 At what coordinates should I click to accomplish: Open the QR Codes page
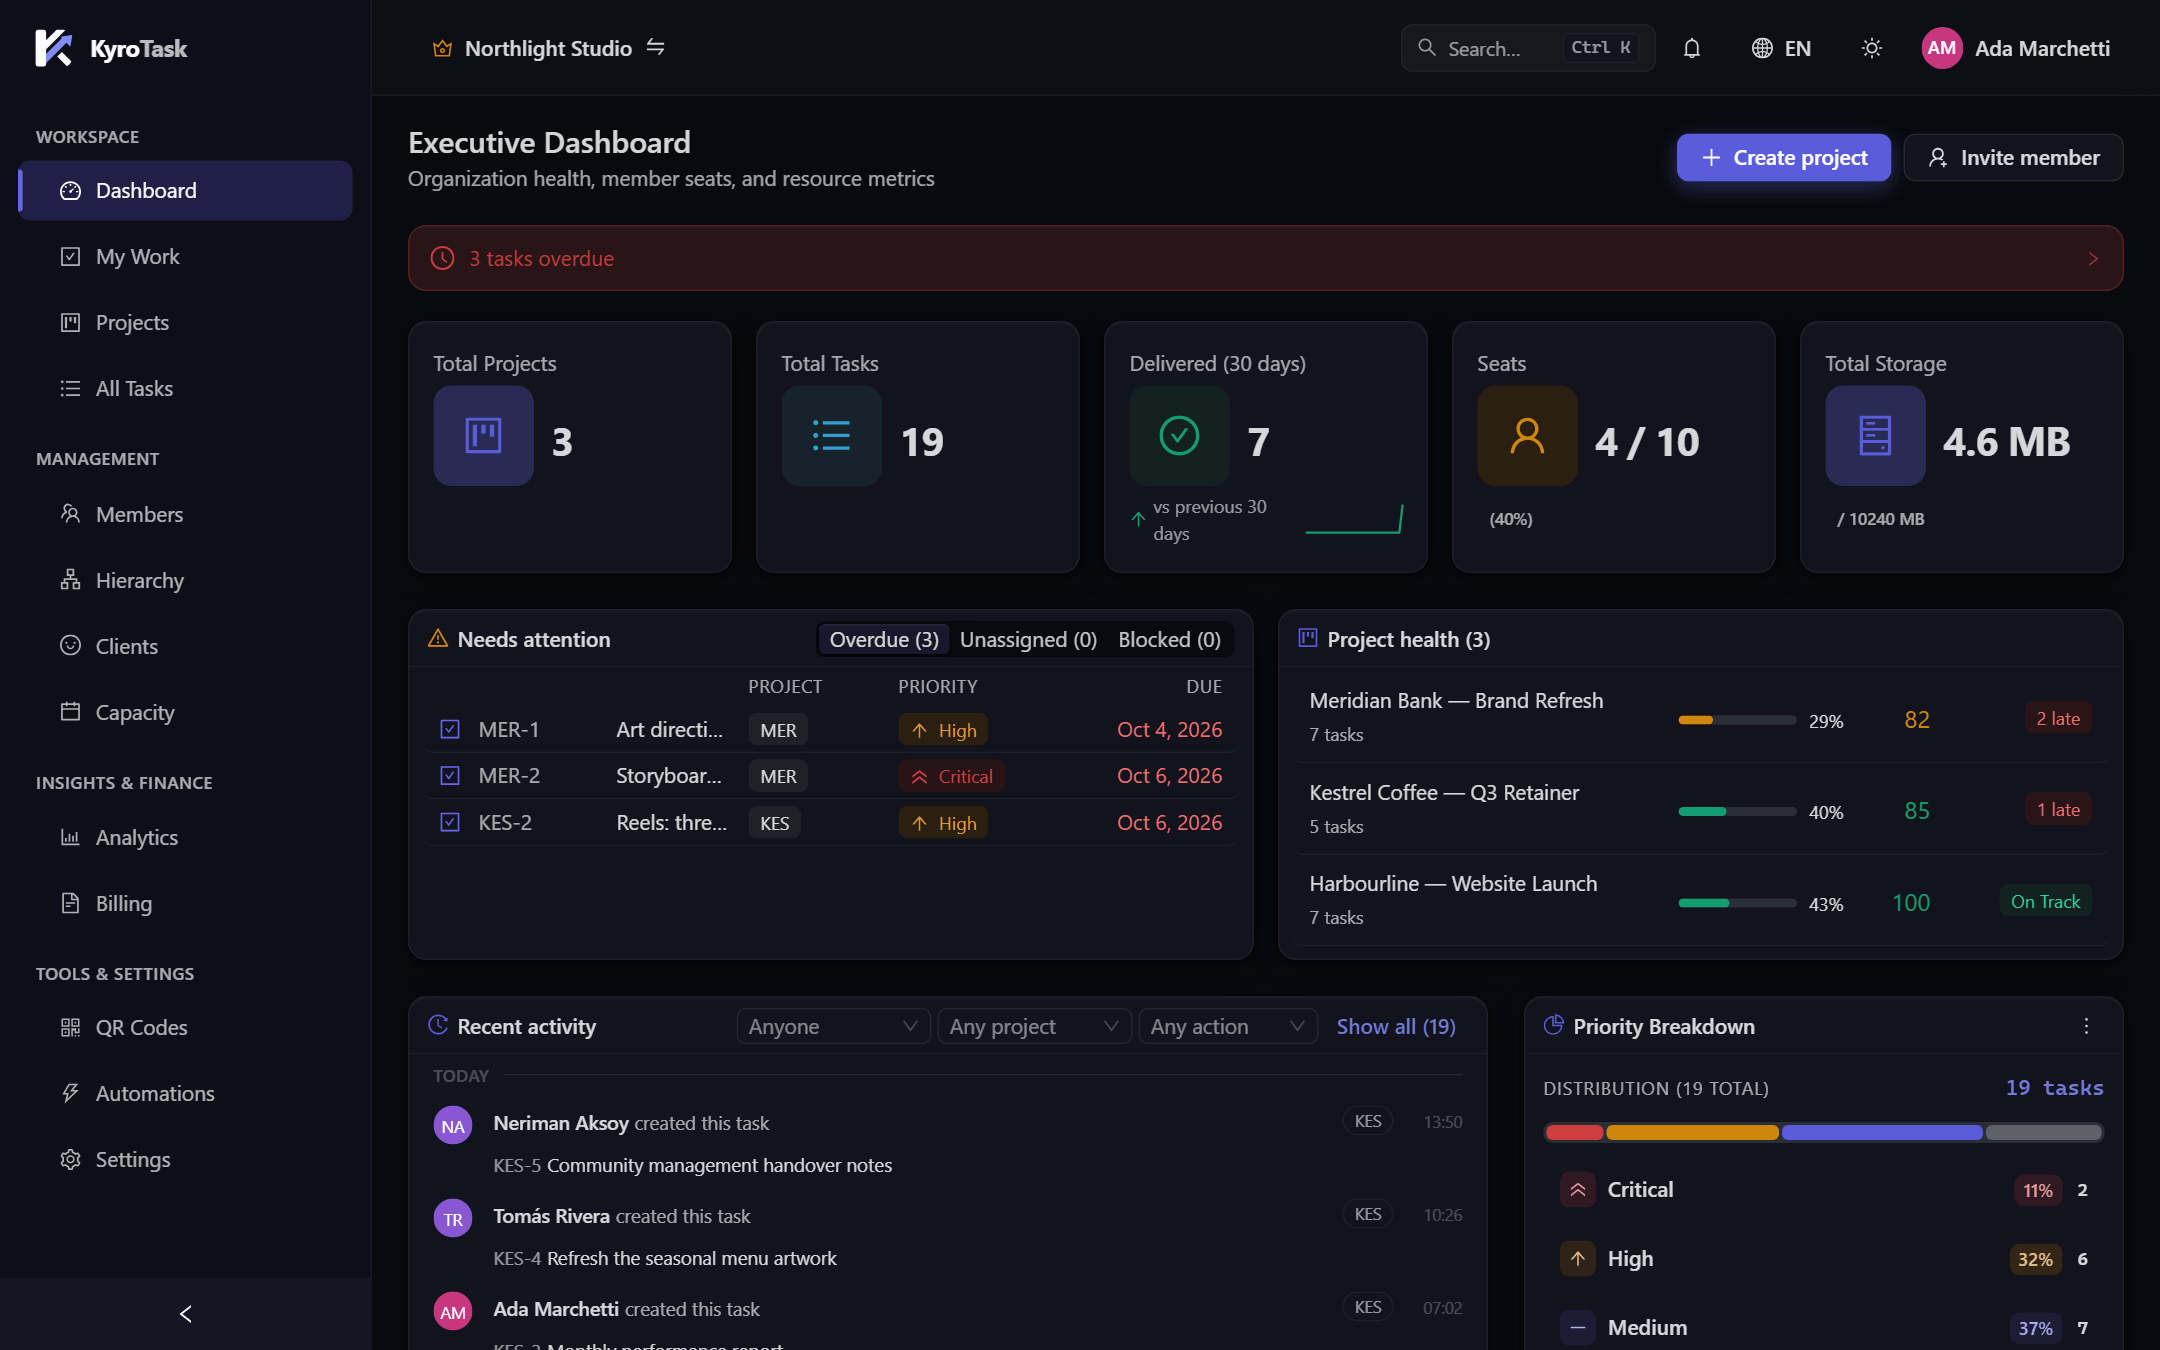(x=185, y=1028)
